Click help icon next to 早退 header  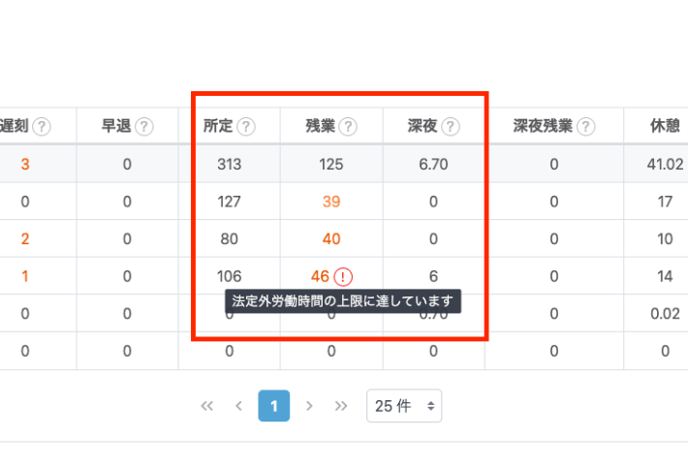pyautogui.click(x=144, y=127)
